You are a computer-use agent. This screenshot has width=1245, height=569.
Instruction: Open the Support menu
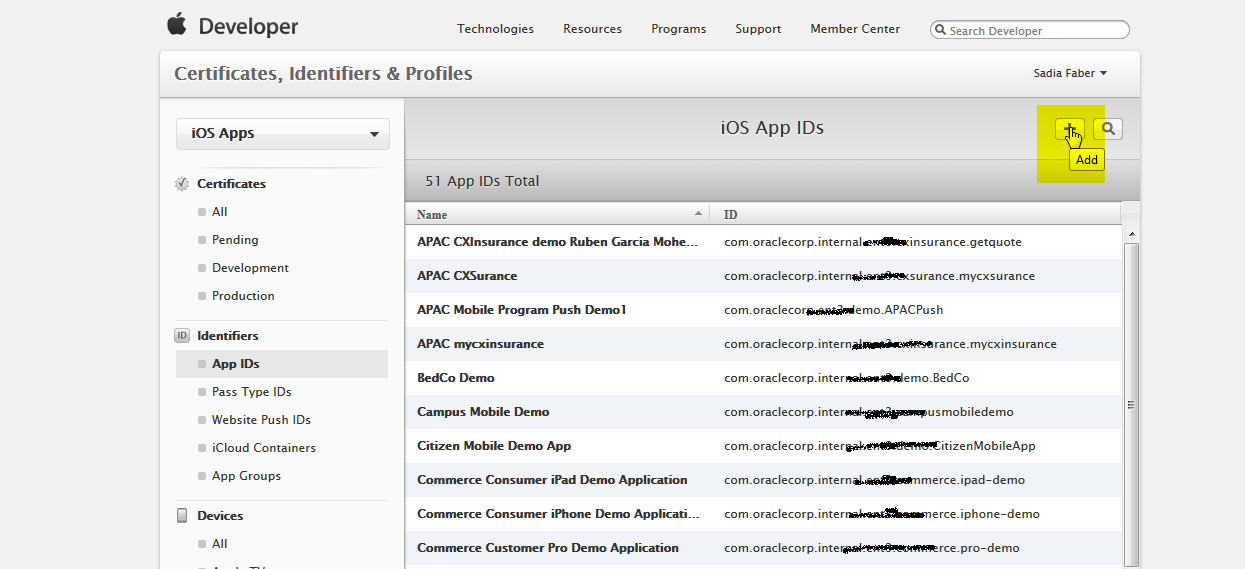point(758,29)
